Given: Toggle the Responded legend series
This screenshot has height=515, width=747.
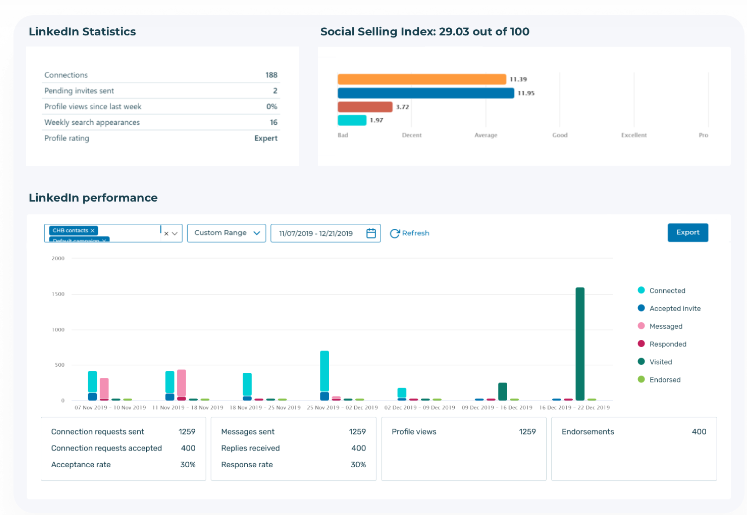Looking at the screenshot, I should tap(662, 344).
